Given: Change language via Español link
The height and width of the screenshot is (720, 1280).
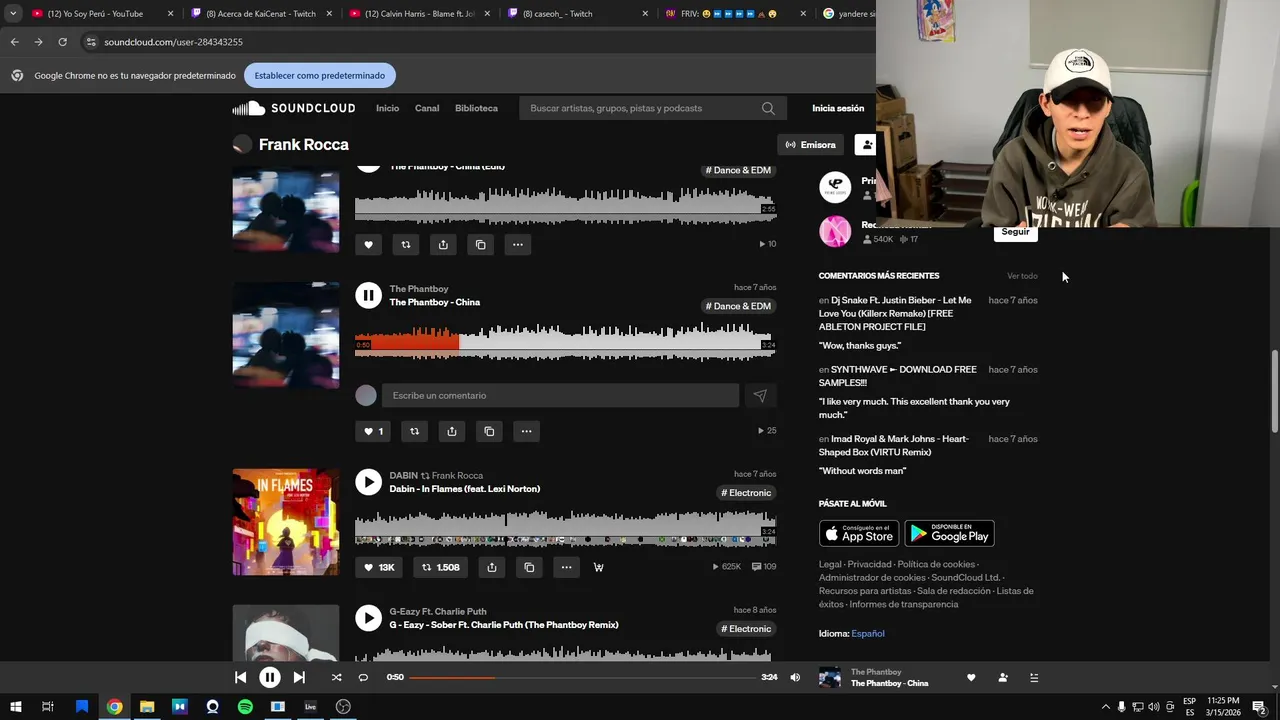Looking at the screenshot, I should (x=868, y=634).
